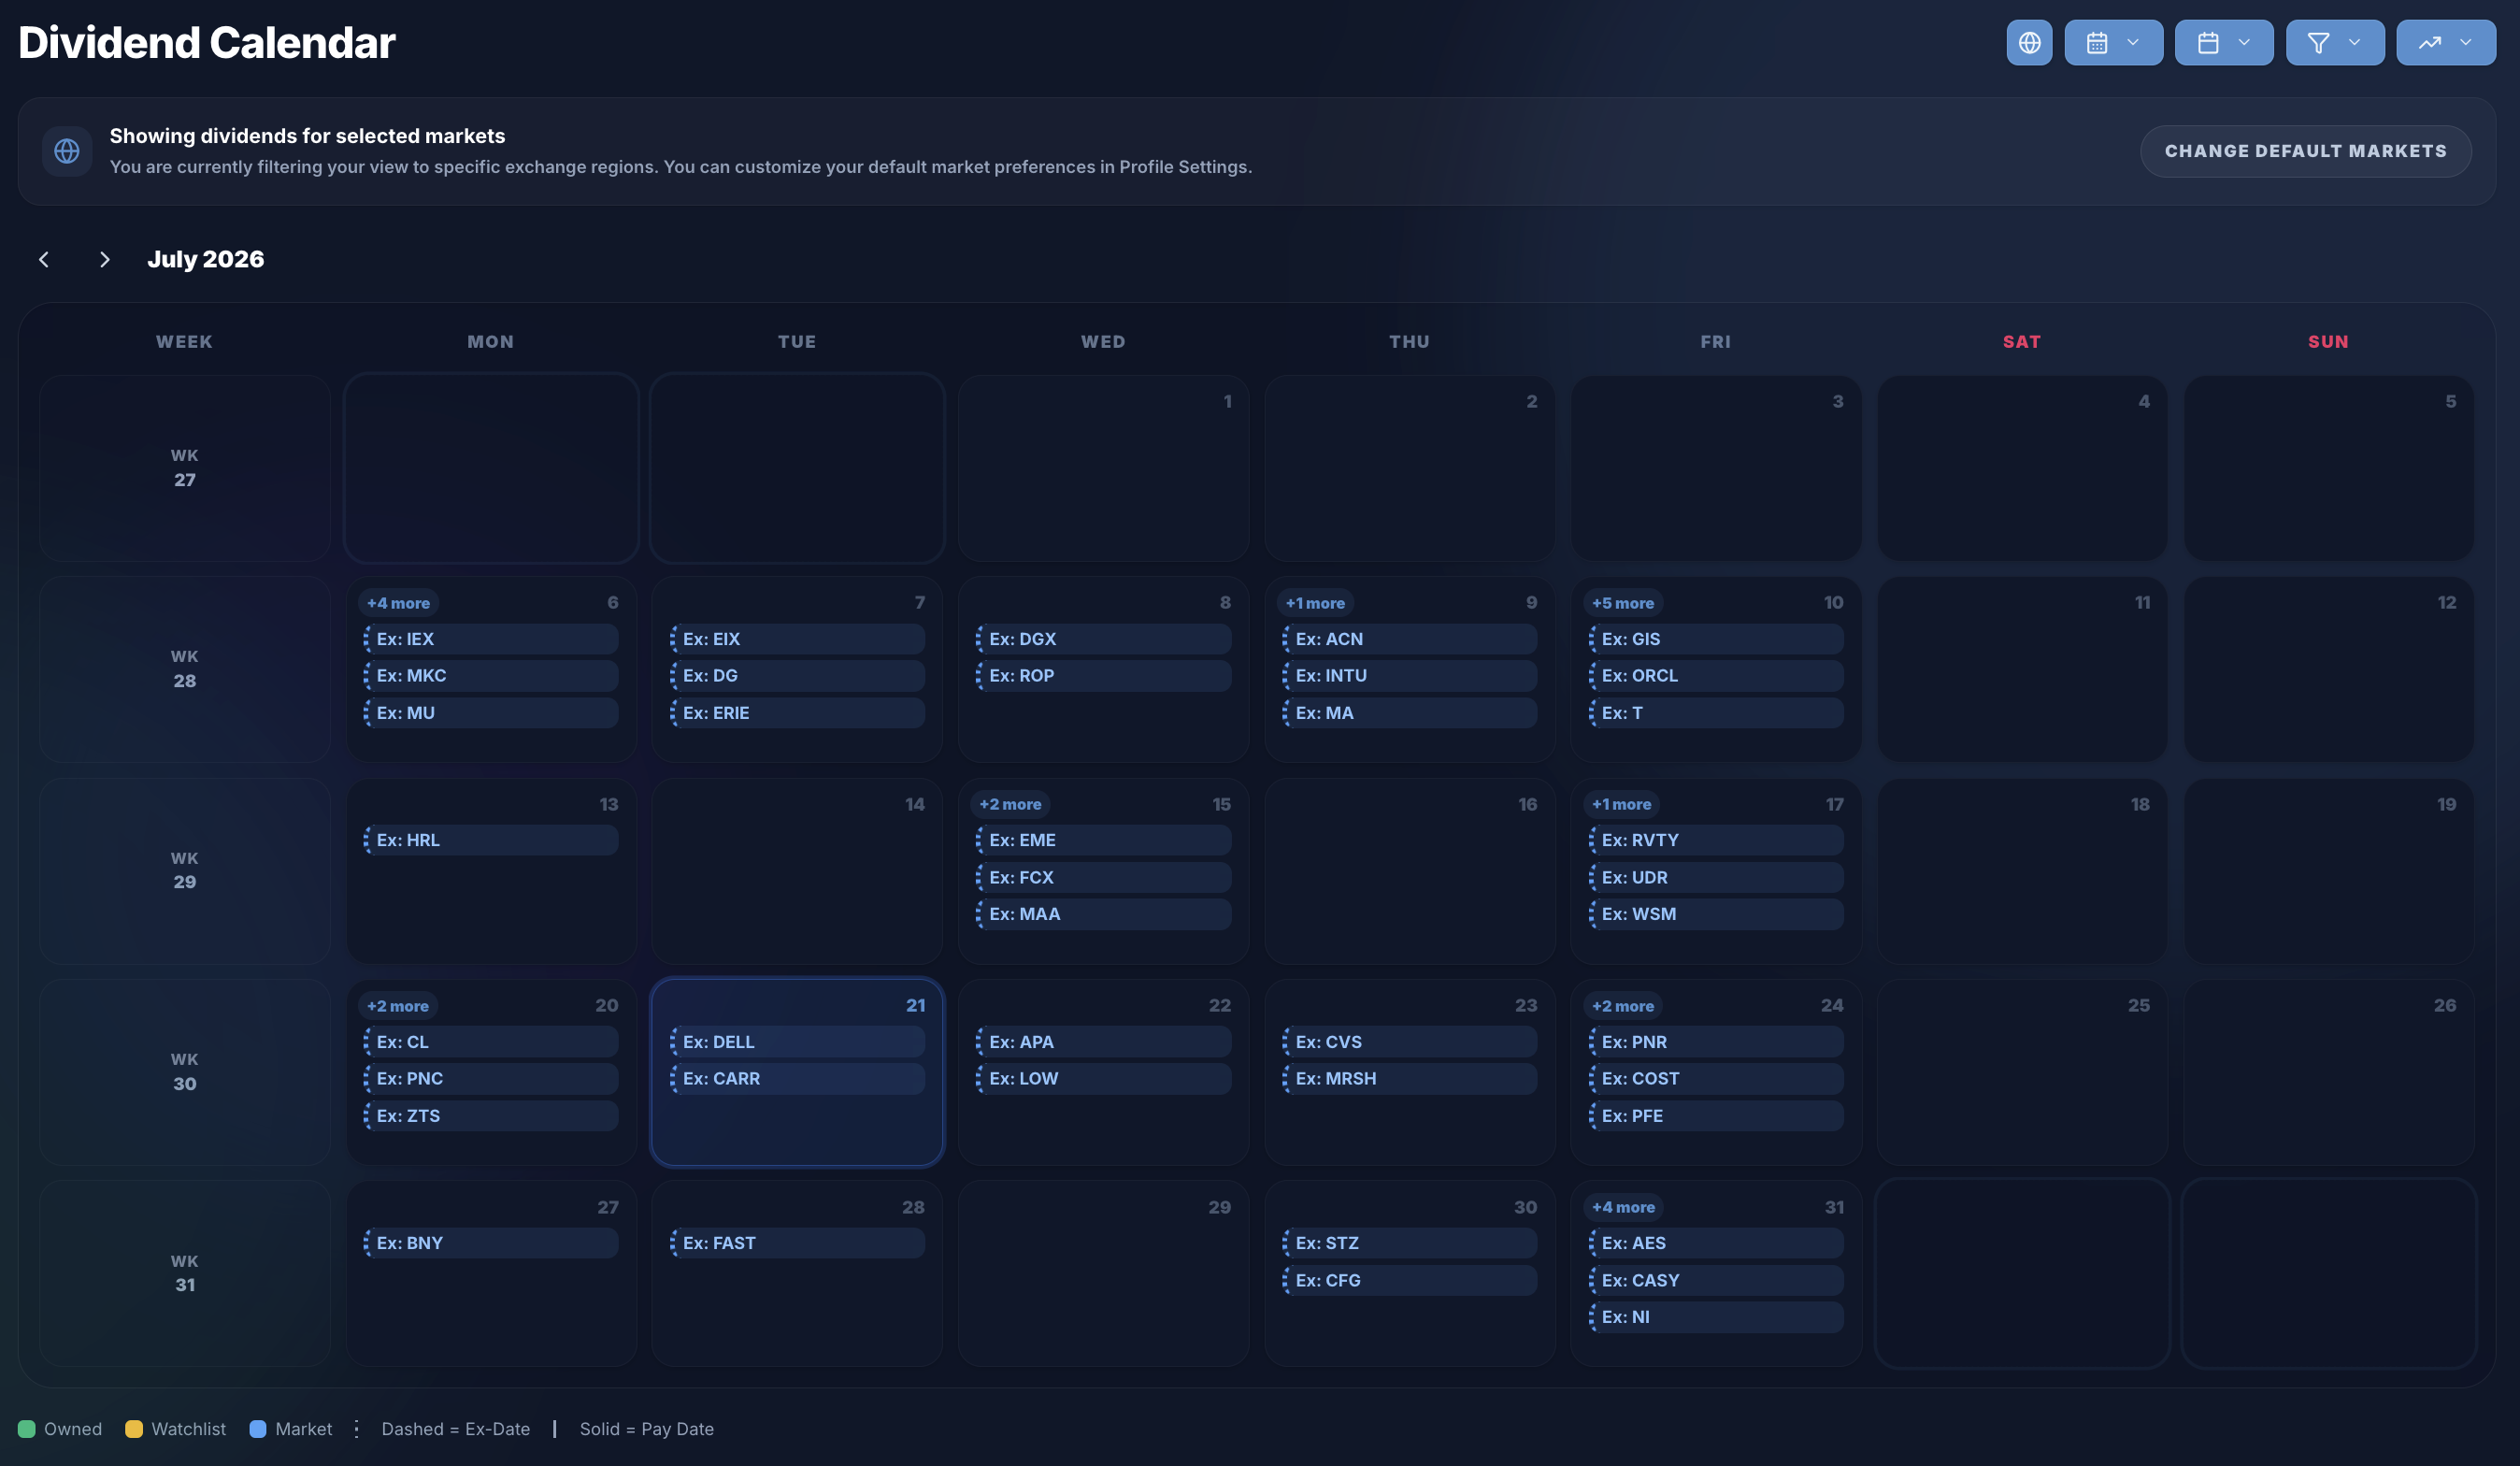This screenshot has width=2520, height=1466.
Task: Select the Ex: PNC event
Action: pyautogui.click(x=491, y=1079)
